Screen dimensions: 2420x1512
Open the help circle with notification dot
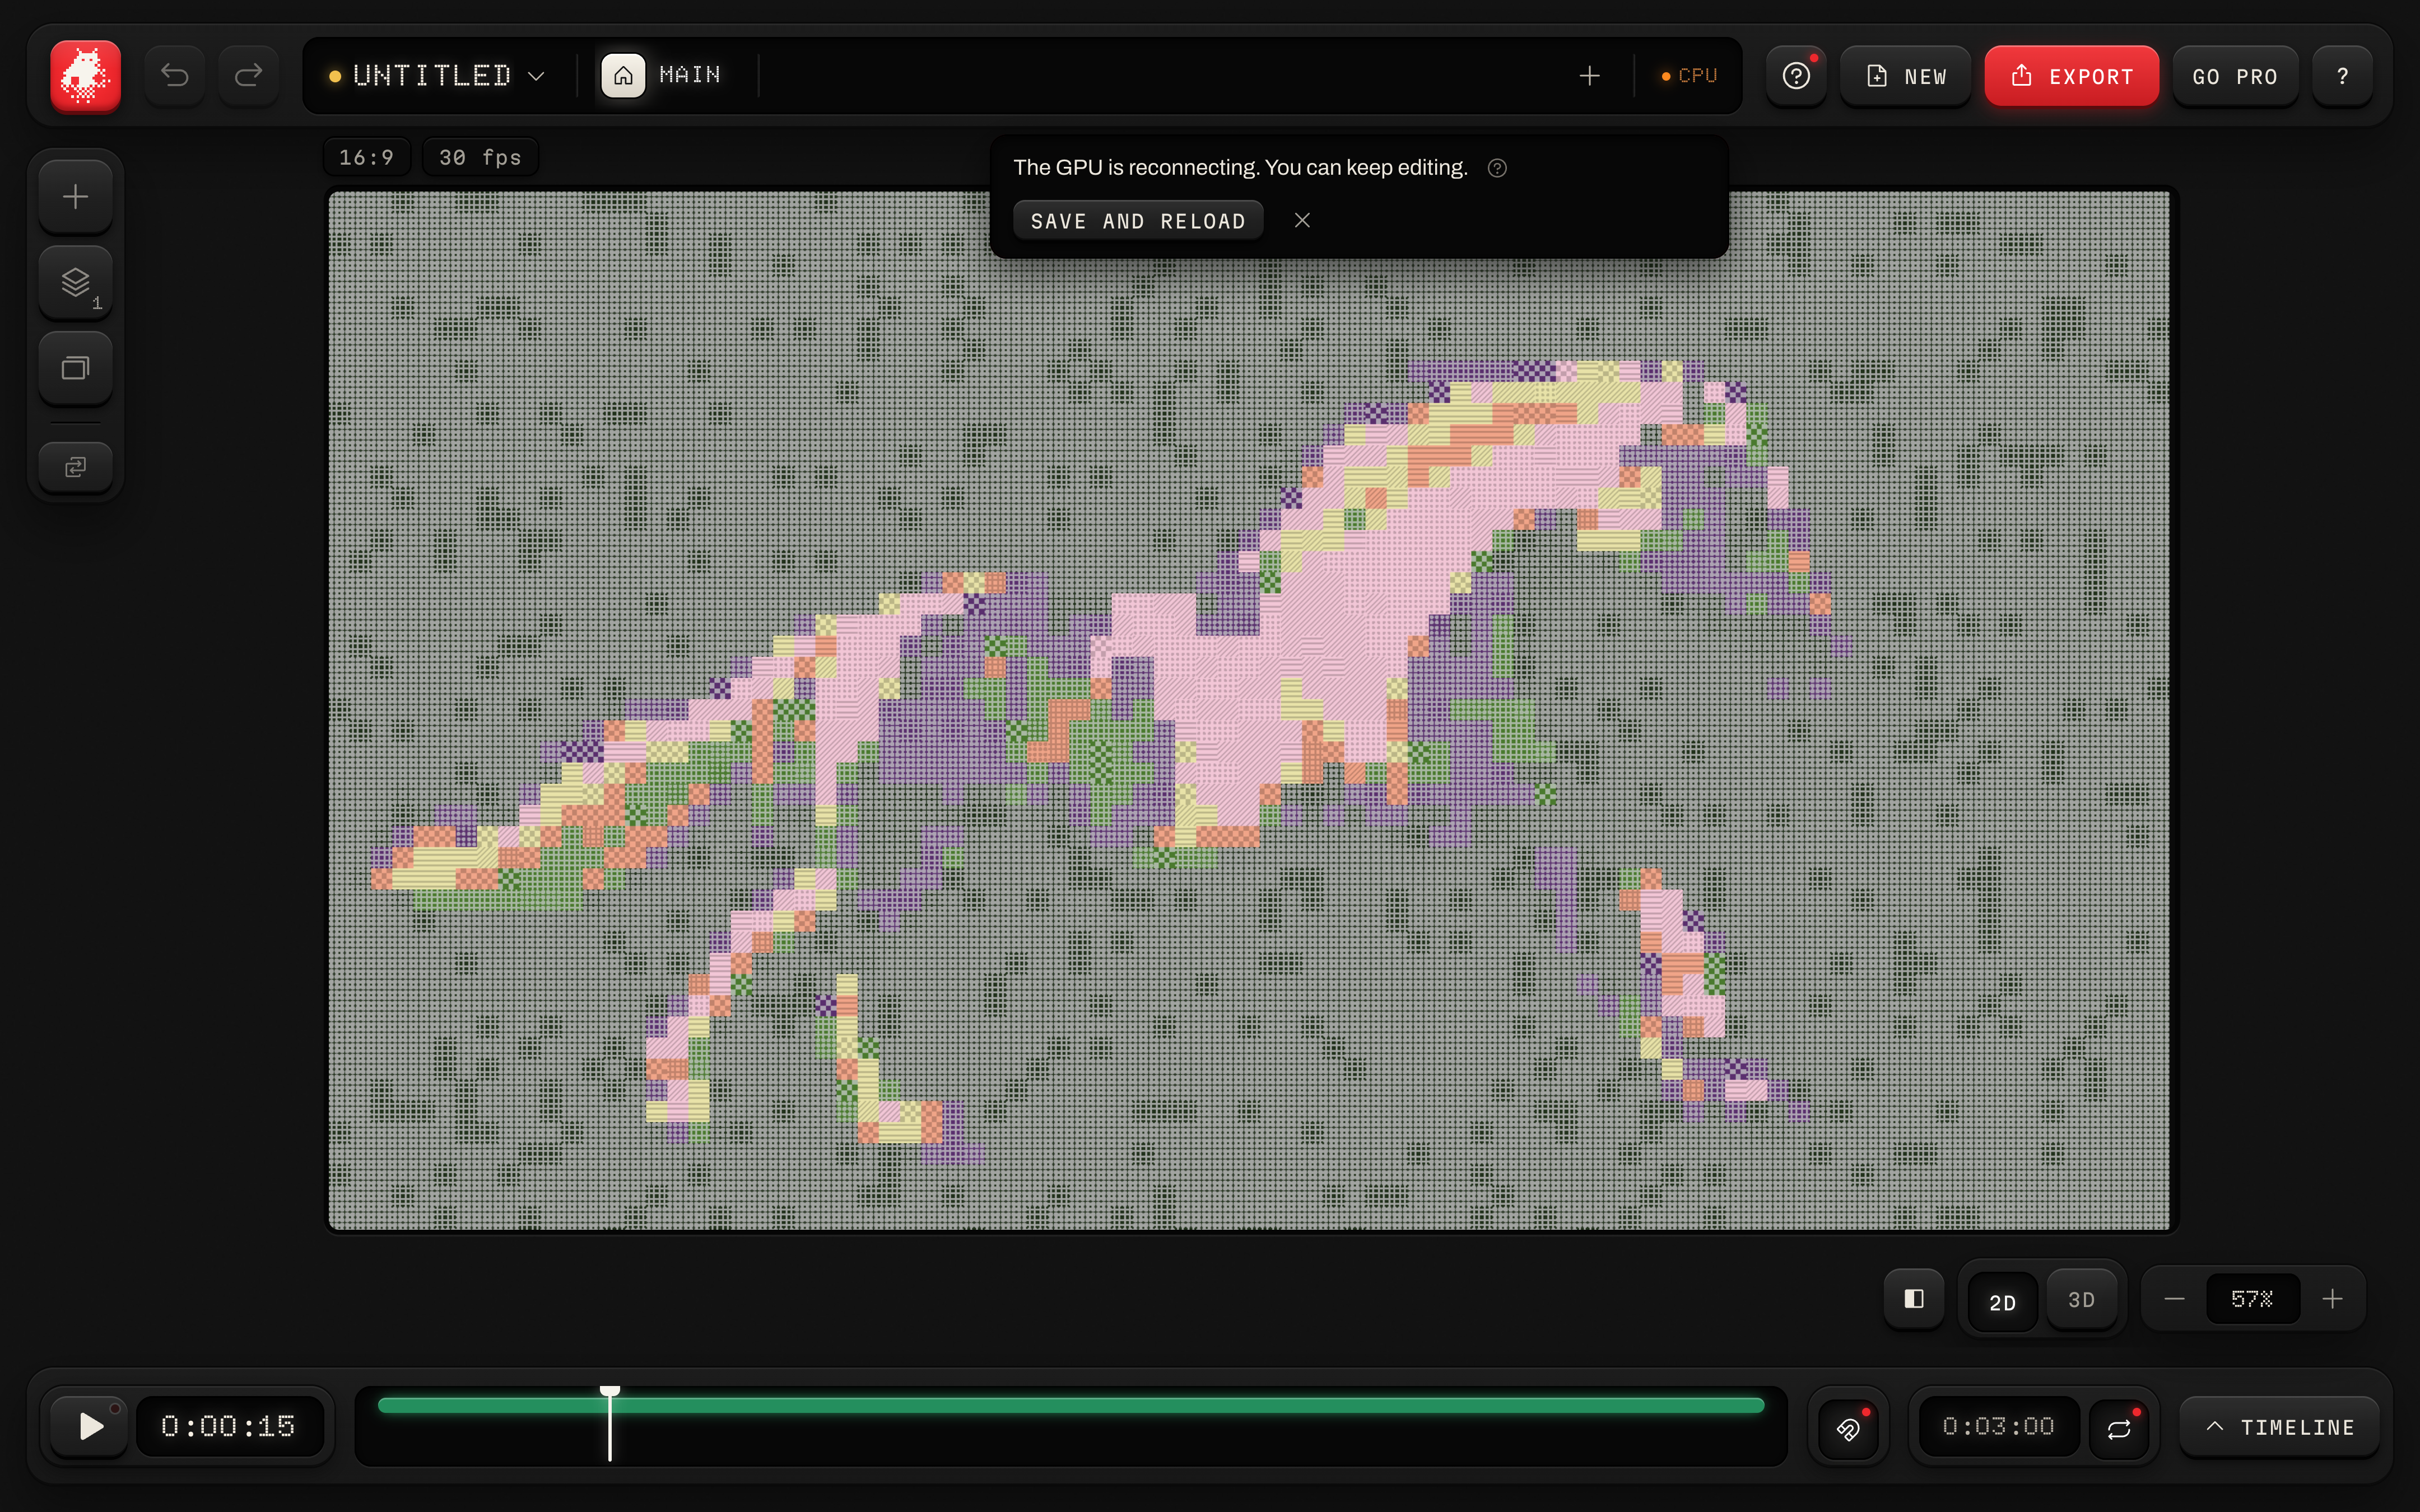pos(1796,76)
